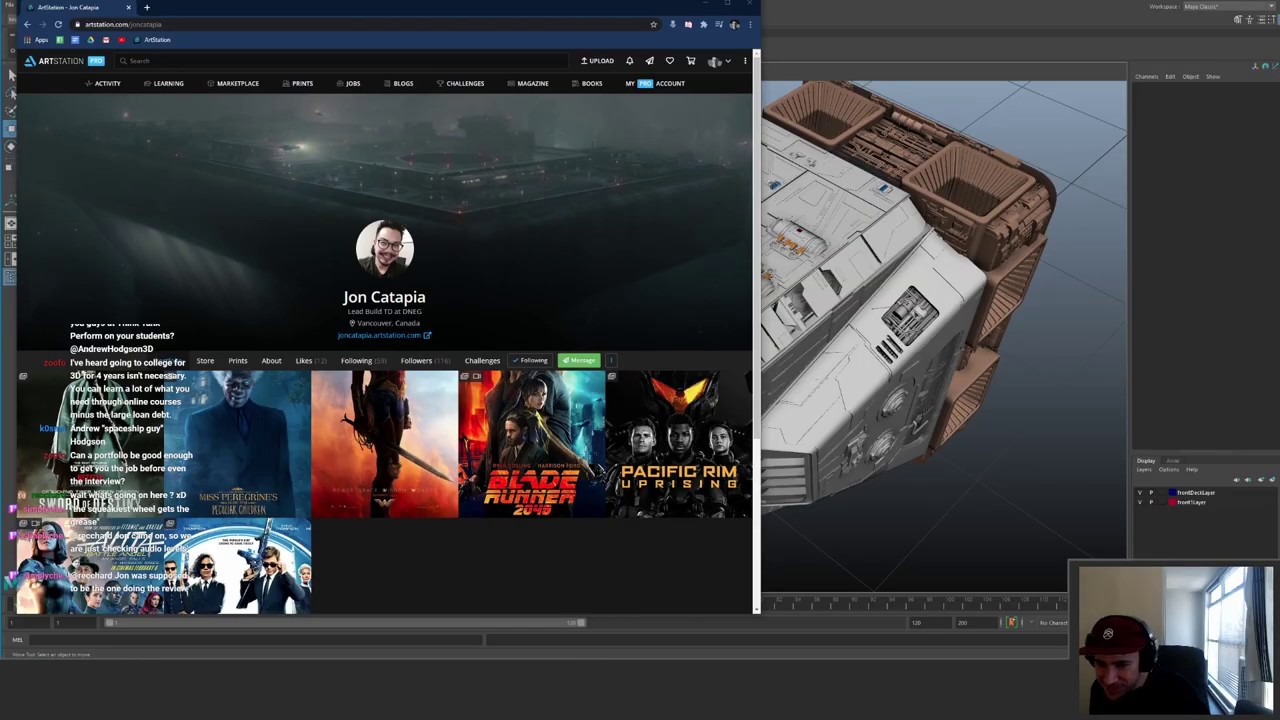1280x720 pixels.
Task: Open ArtStation messages paper-plane icon
Action: [x=649, y=61]
